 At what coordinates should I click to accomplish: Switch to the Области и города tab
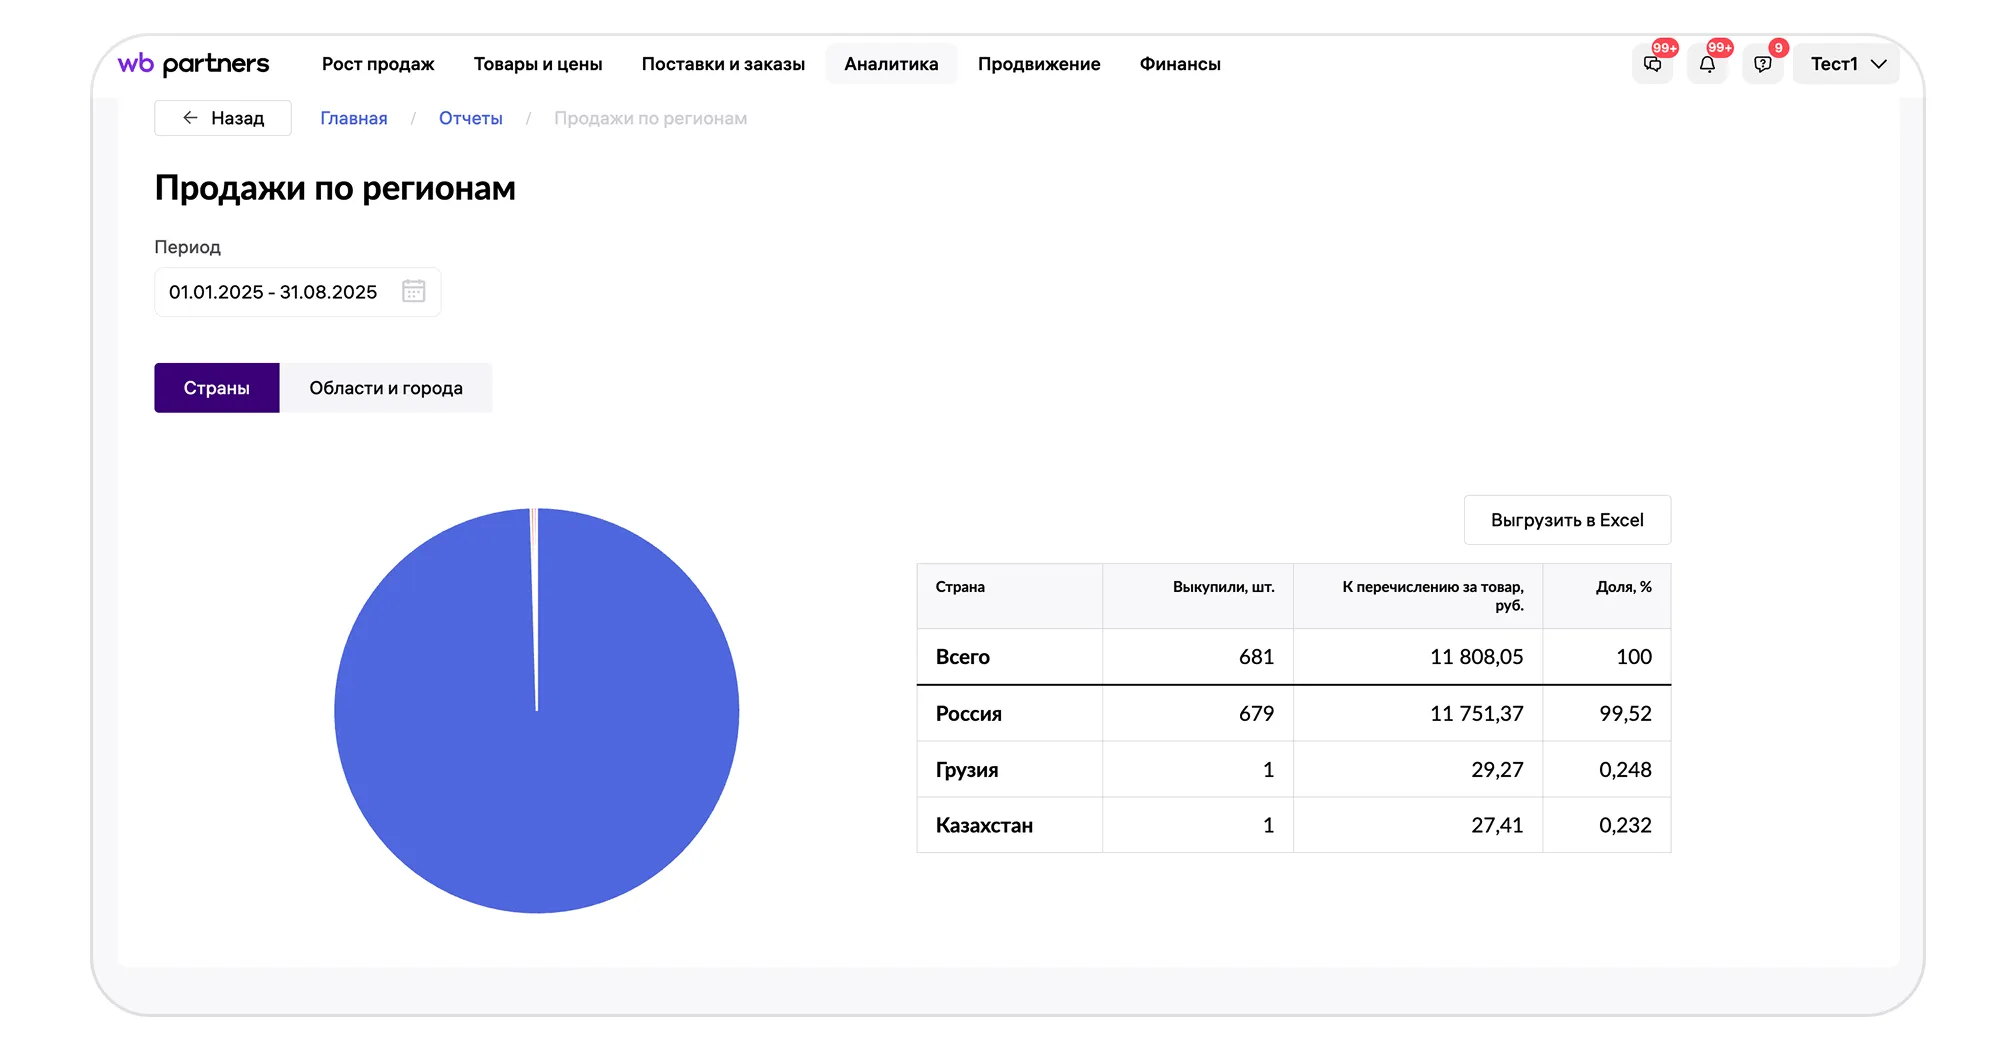(385, 388)
